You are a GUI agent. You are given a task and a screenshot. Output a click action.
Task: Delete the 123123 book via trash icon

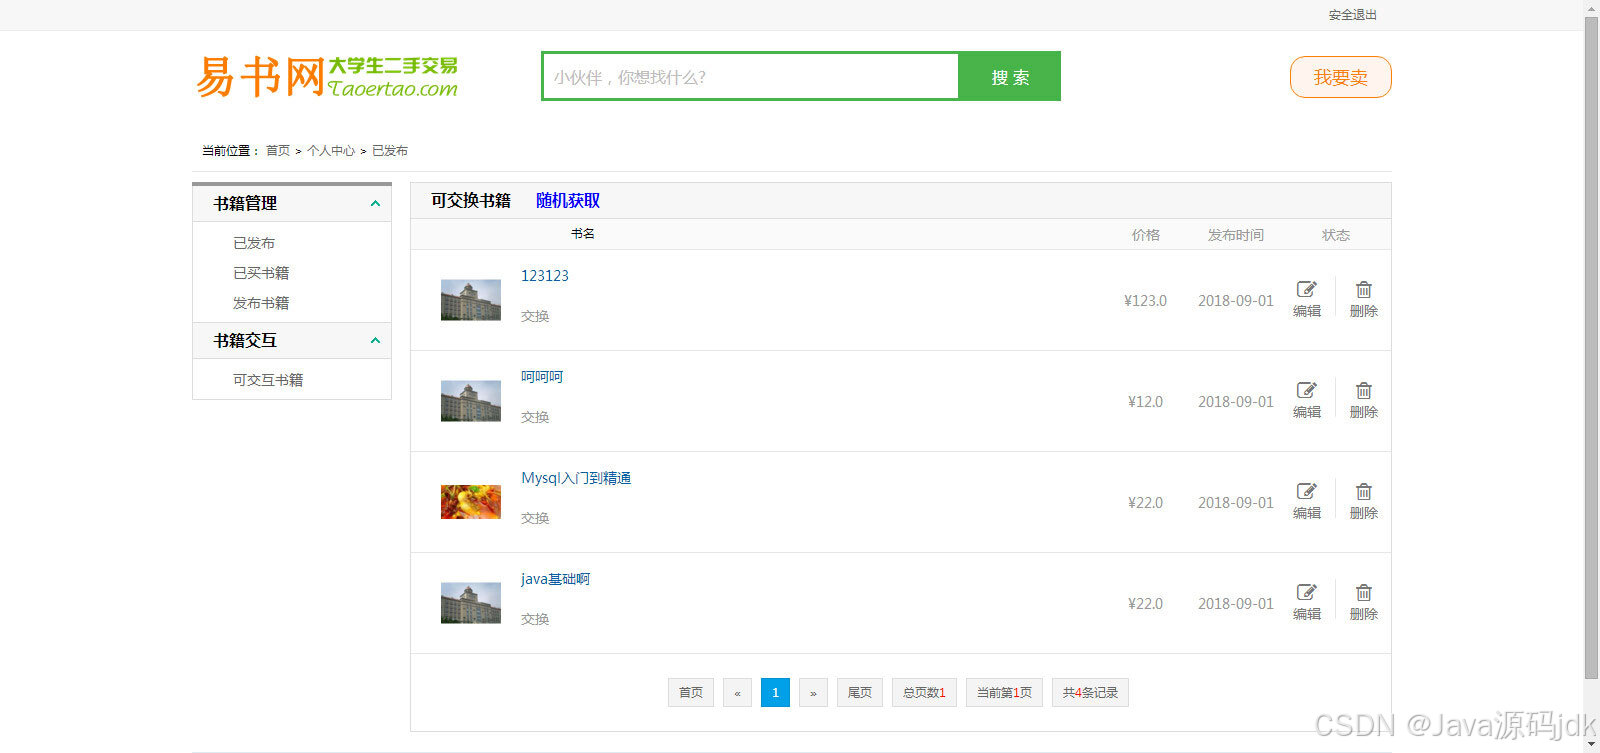tap(1364, 289)
